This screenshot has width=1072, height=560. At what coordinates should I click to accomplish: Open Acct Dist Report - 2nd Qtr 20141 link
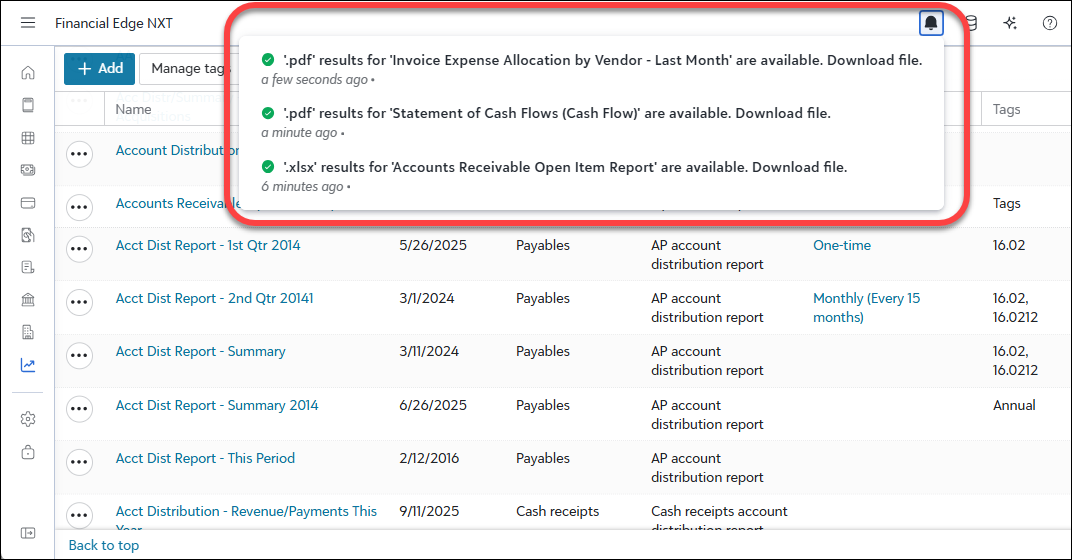click(215, 299)
